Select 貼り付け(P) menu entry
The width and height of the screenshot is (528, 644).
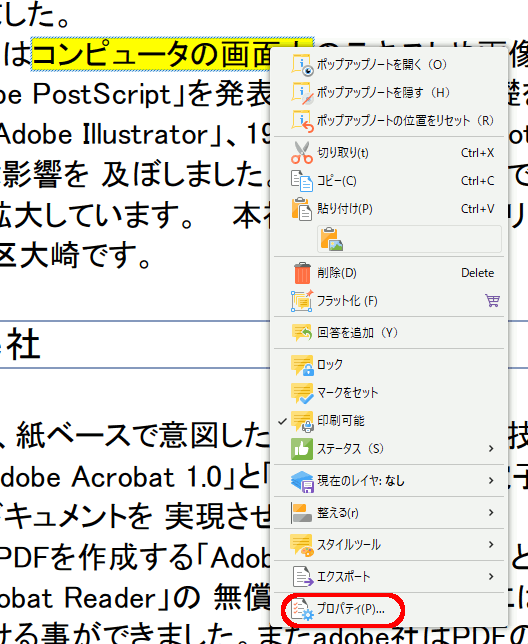click(388, 209)
